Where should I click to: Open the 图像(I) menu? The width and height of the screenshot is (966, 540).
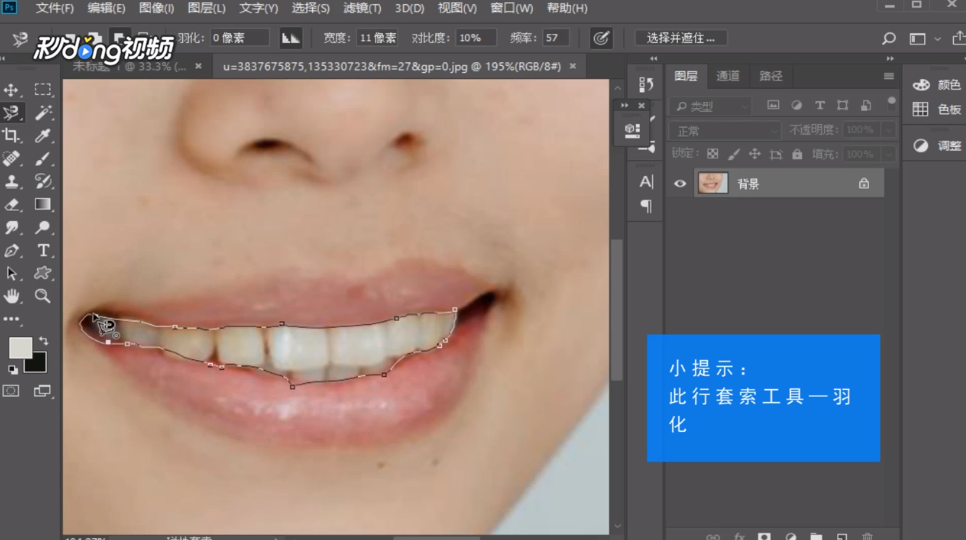click(x=156, y=9)
